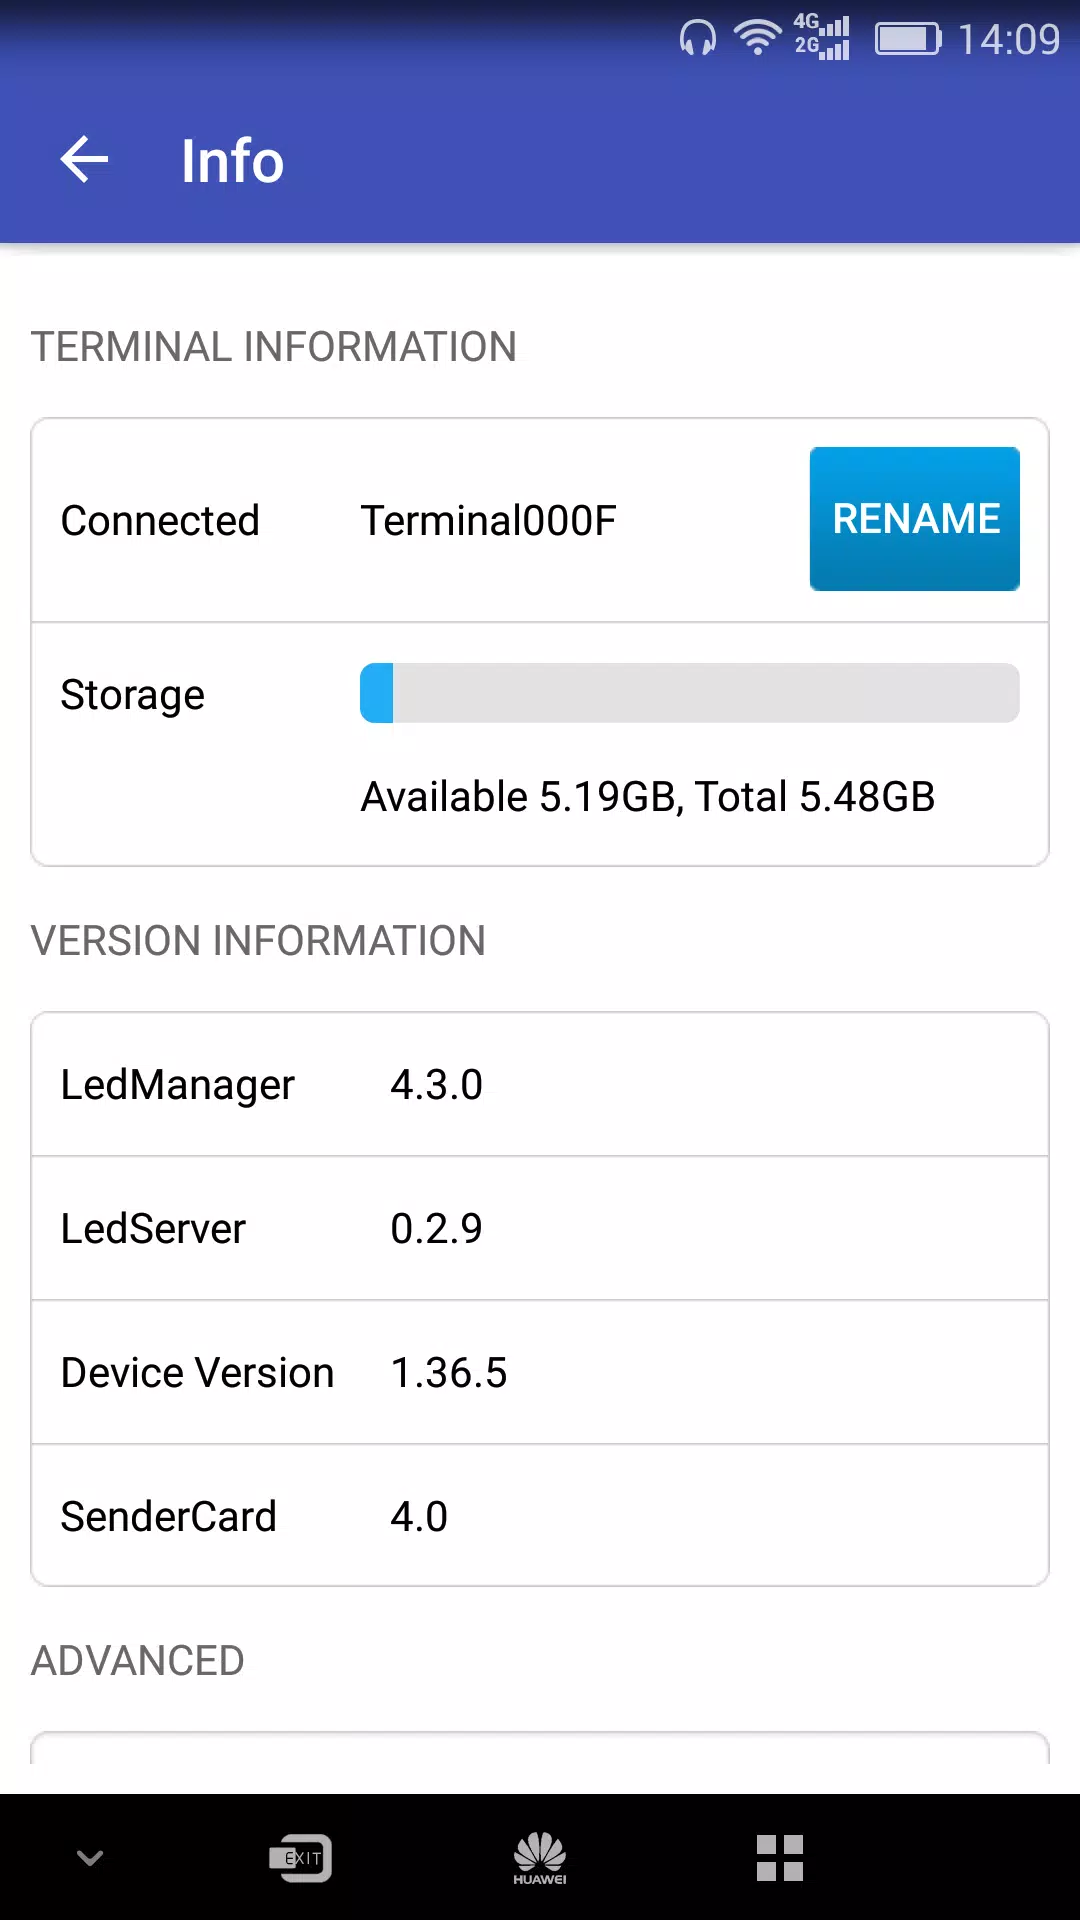Collapse navigation bar with down chevron
The image size is (1080, 1920).
click(90, 1858)
